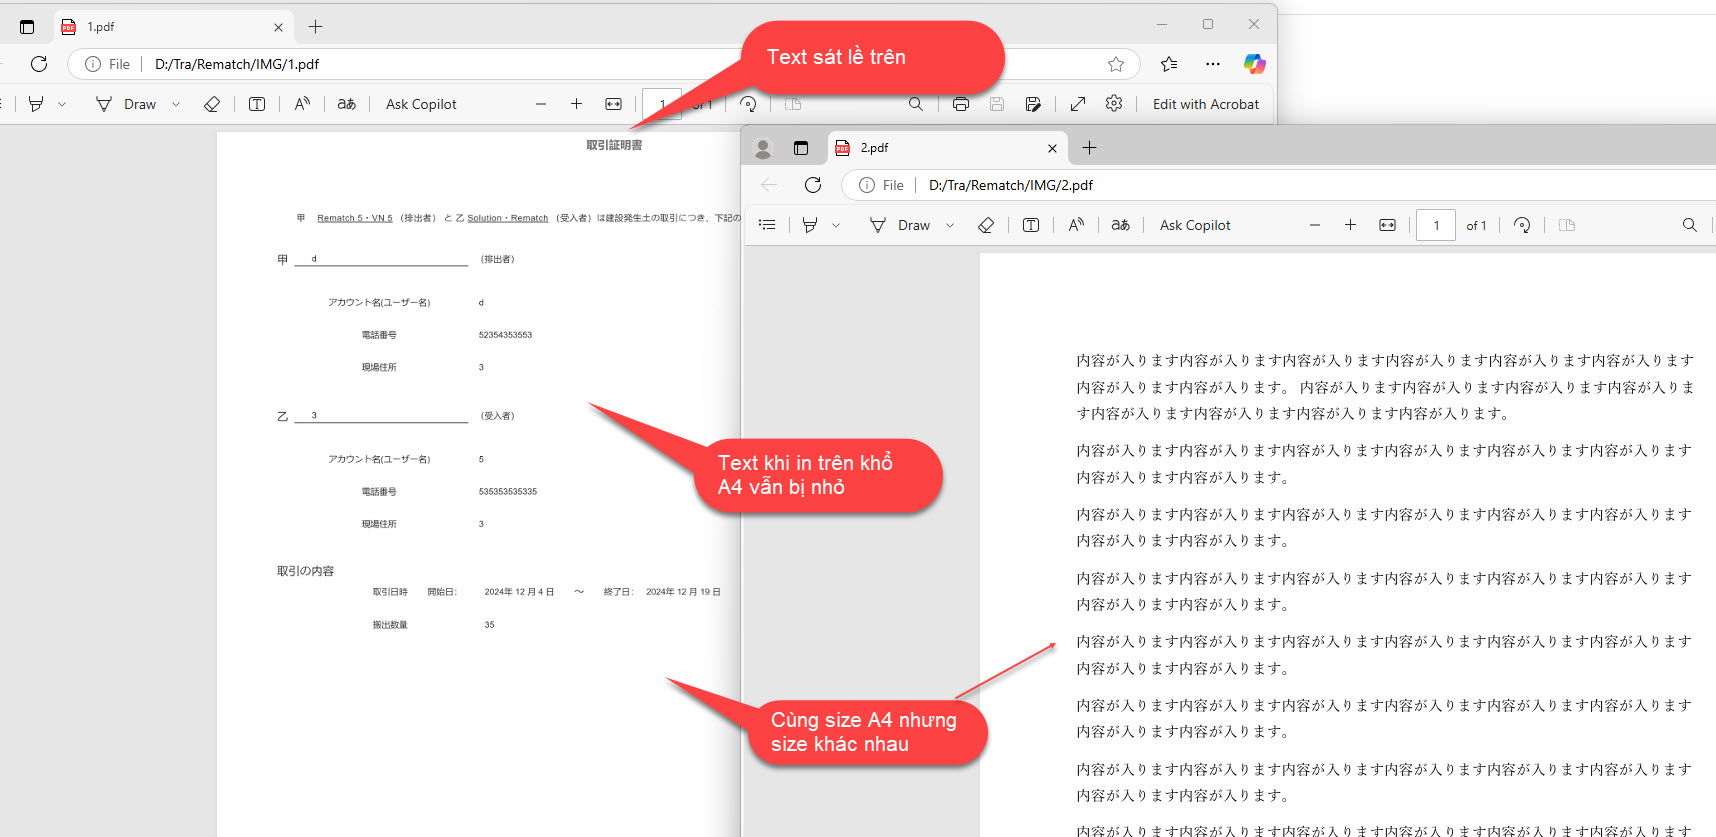Image resolution: width=1716 pixels, height=837 pixels.
Task: Click the Translate icon in 1.pdf toolbar
Action: (x=347, y=104)
